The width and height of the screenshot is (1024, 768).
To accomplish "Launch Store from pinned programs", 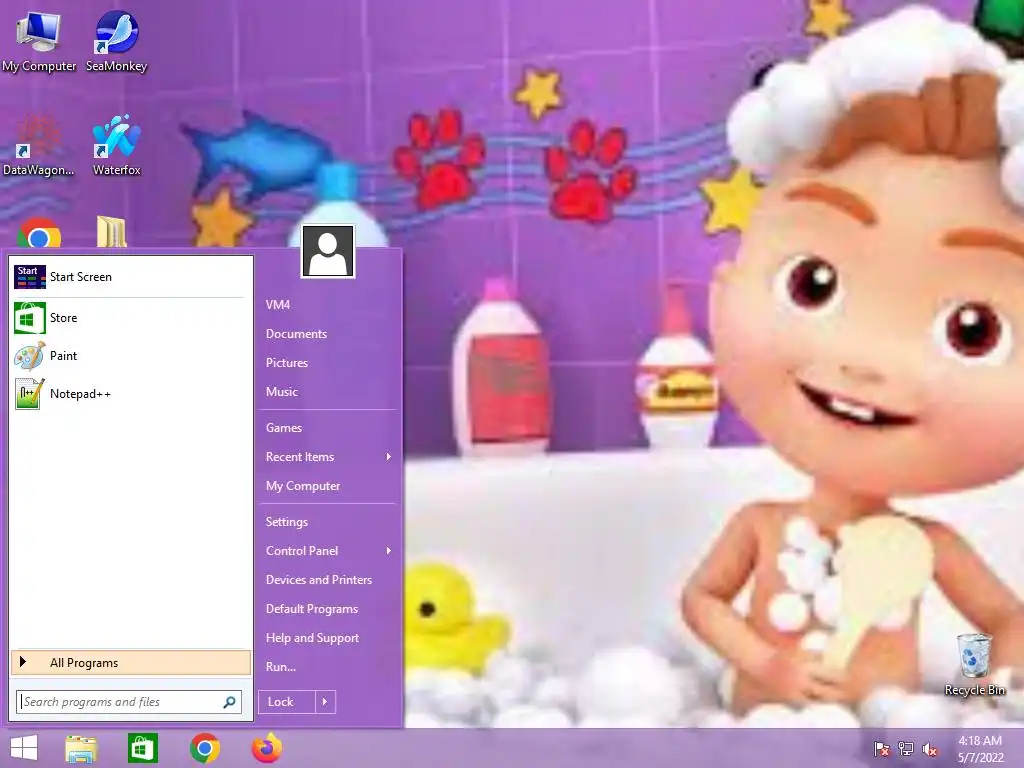I will (x=131, y=318).
